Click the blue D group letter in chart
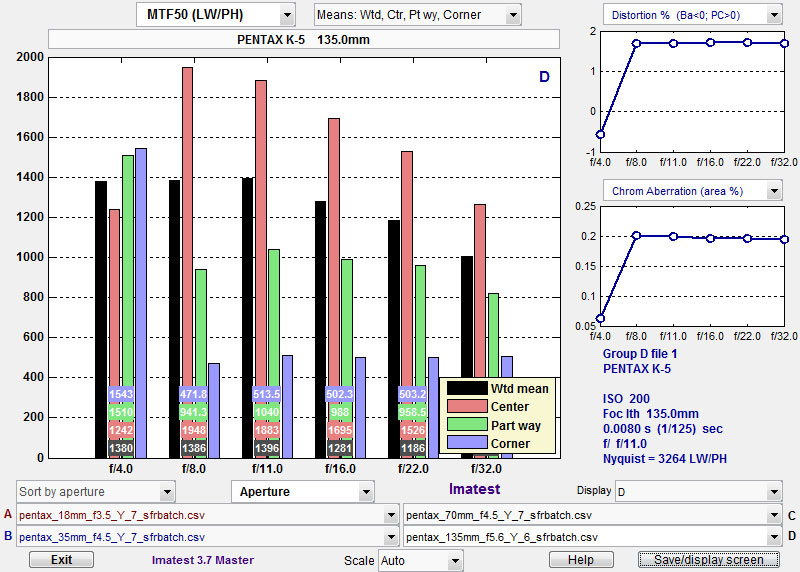 coord(544,77)
